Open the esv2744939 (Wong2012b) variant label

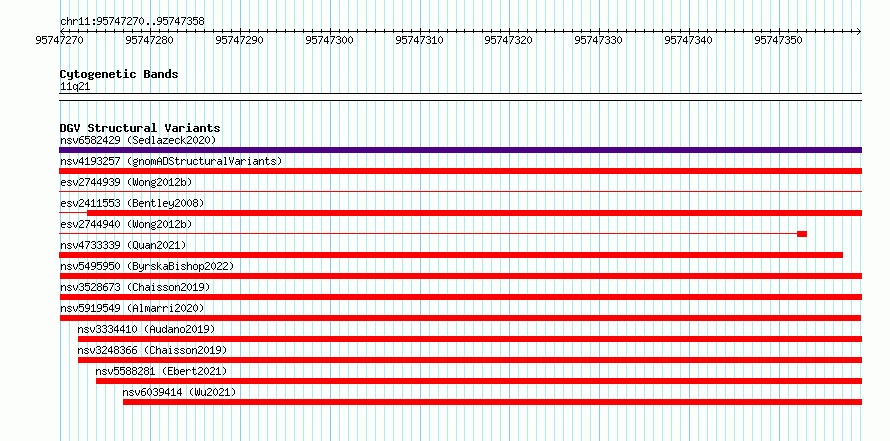(126, 182)
